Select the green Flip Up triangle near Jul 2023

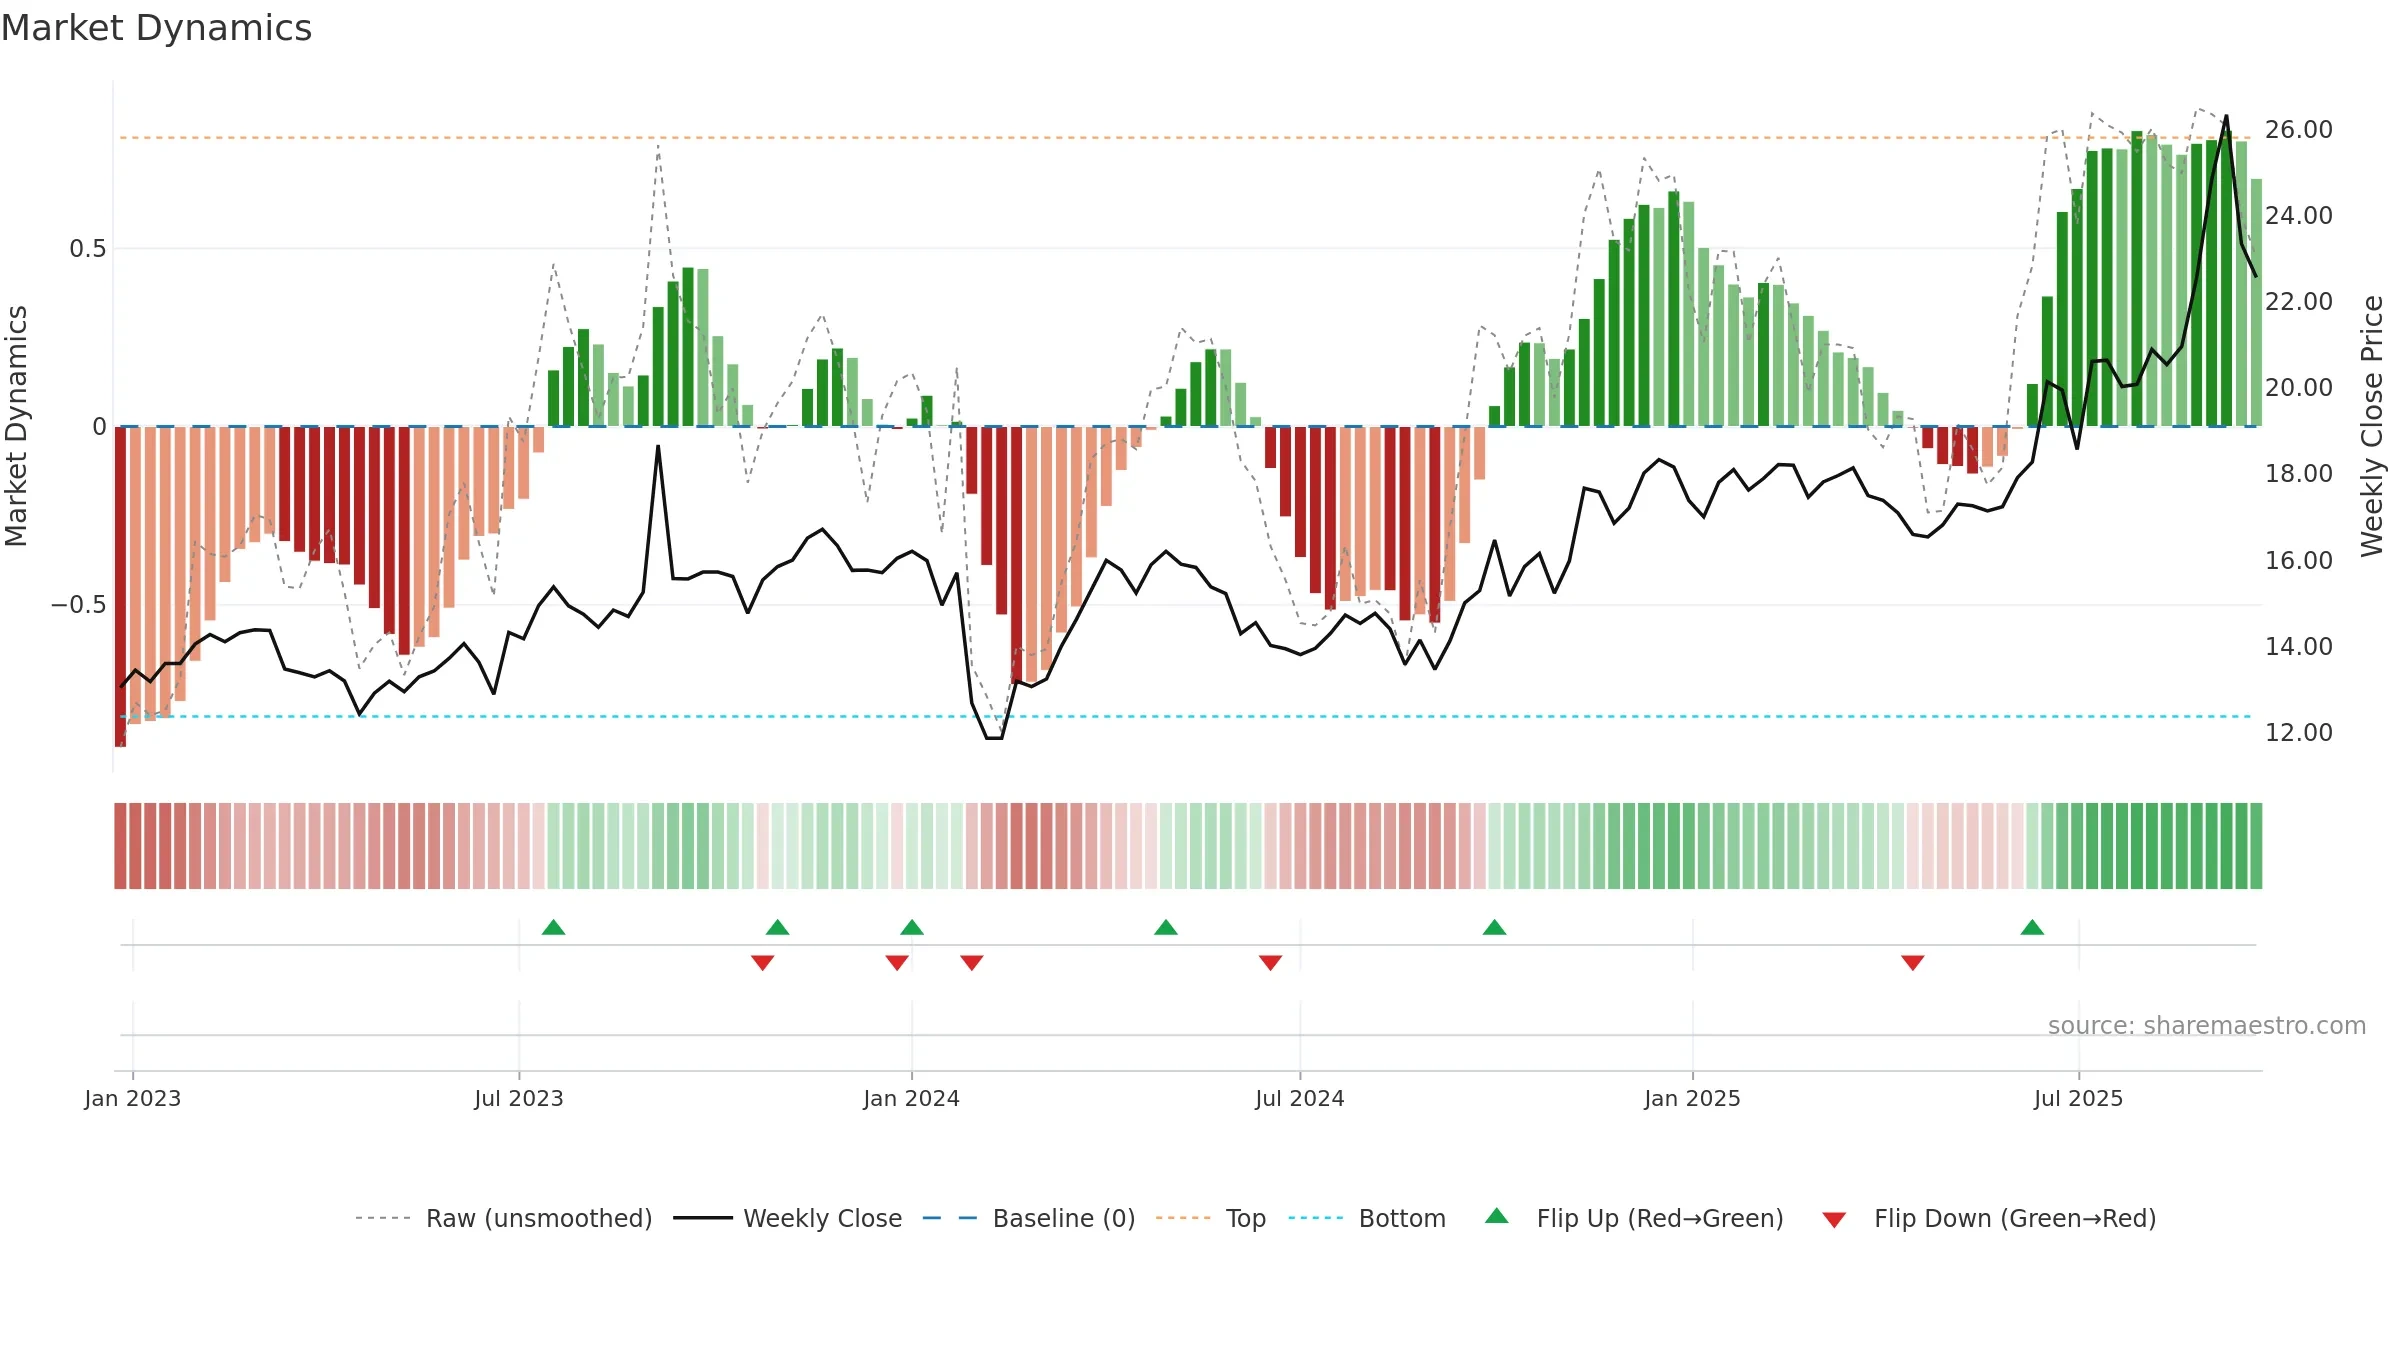(x=553, y=927)
